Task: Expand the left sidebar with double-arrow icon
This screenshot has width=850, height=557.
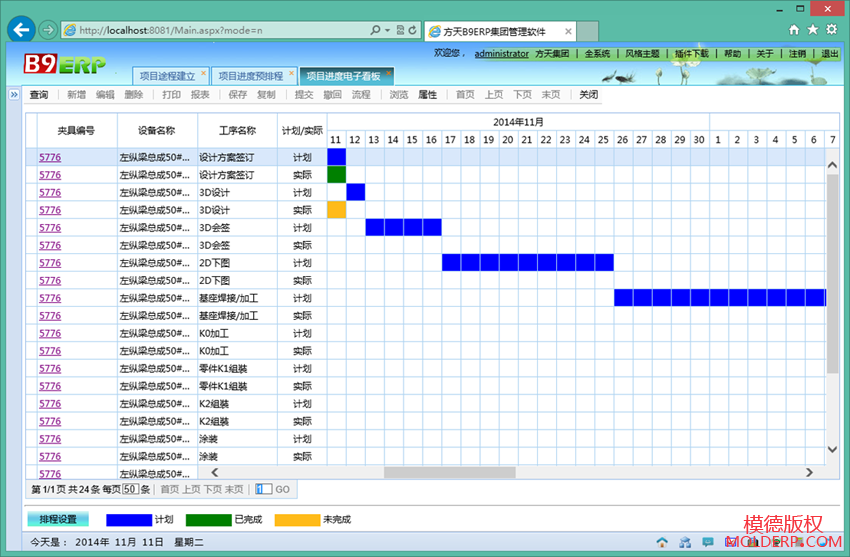Action: [14, 95]
